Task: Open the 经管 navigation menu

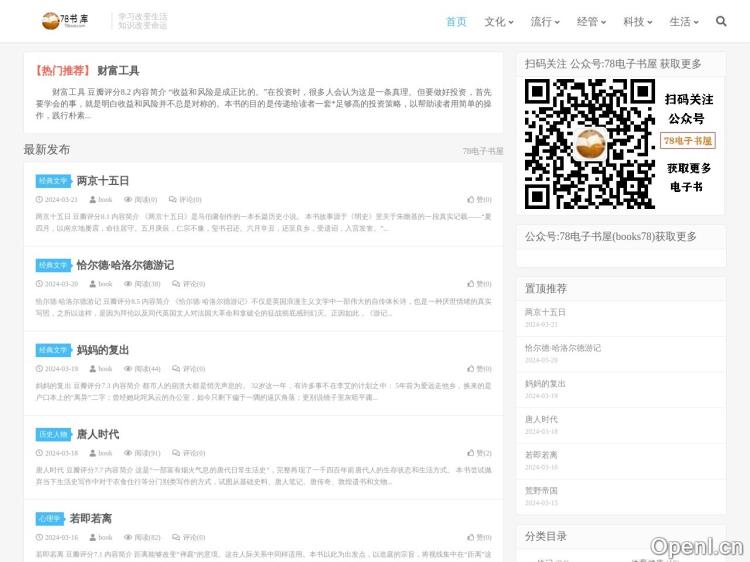Action: pos(590,21)
